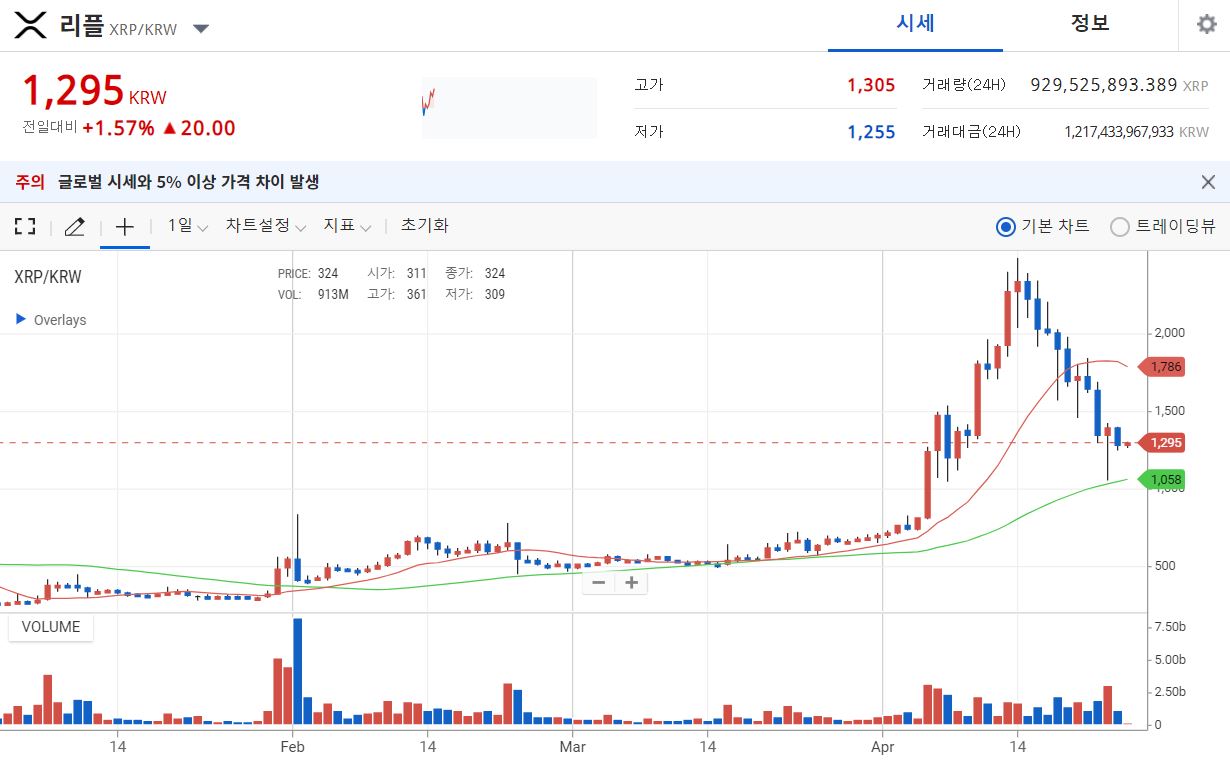
Task: Click the +1.57% change value
Action: pos(118,128)
